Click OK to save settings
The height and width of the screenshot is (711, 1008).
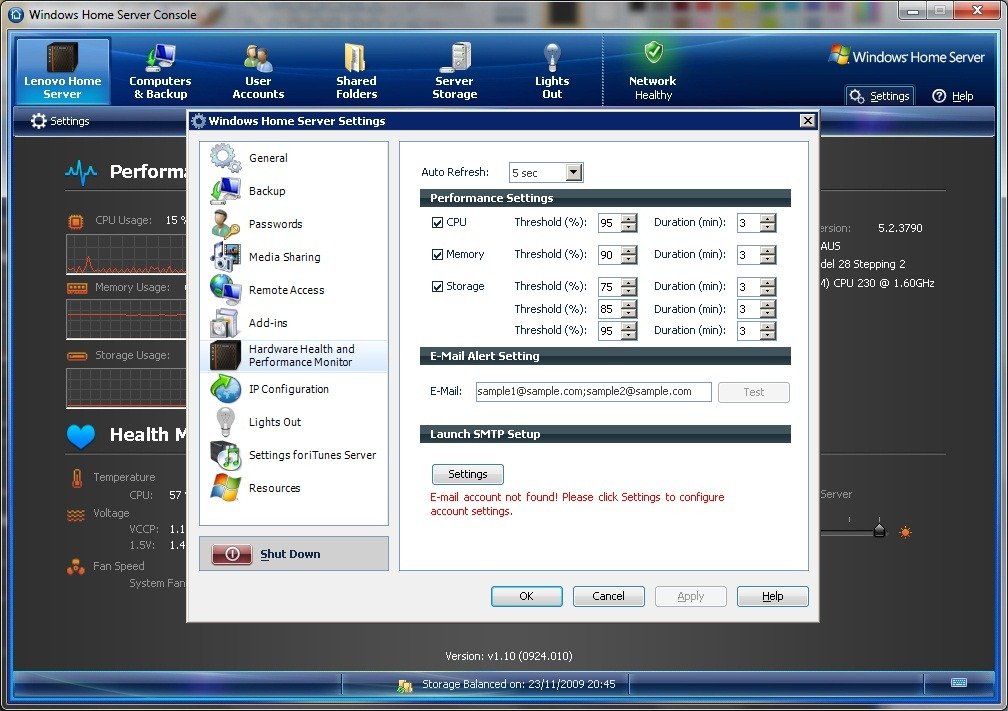point(526,596)
